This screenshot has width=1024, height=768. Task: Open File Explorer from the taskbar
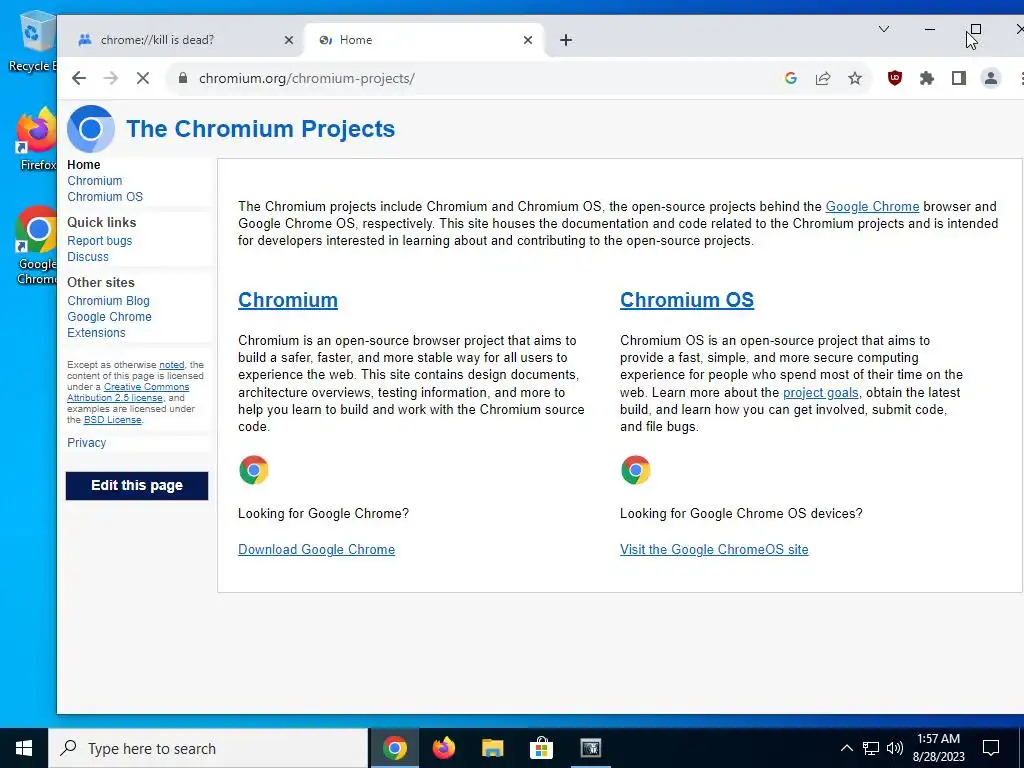(x=493, y=748)
